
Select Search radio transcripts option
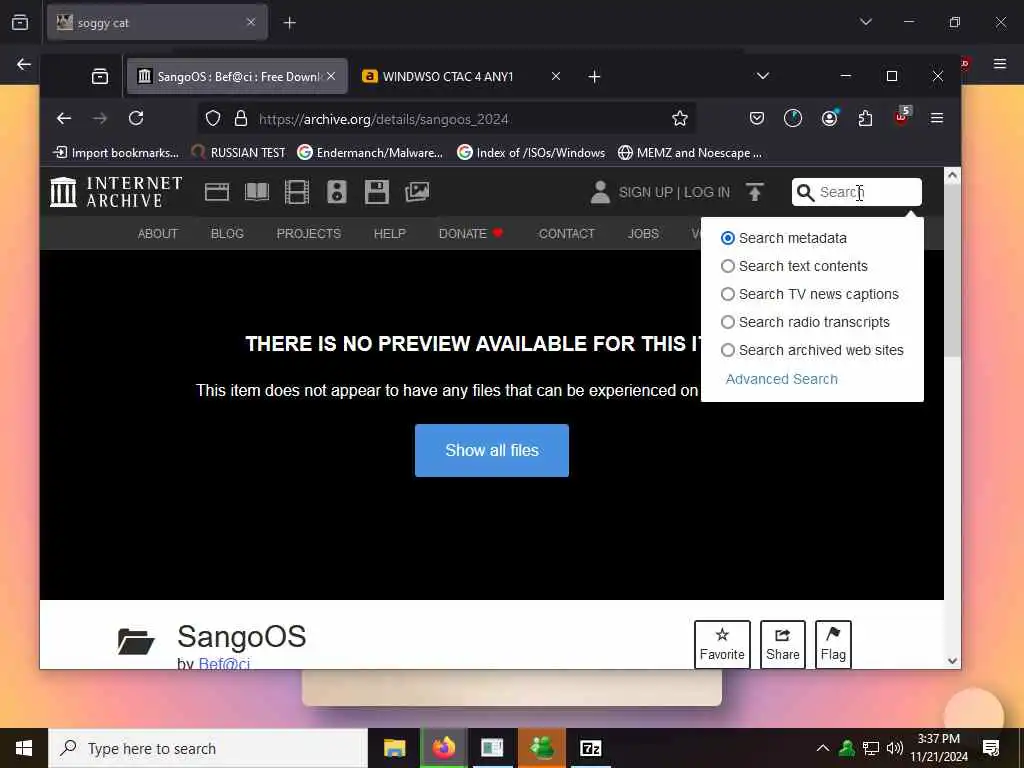728,323
